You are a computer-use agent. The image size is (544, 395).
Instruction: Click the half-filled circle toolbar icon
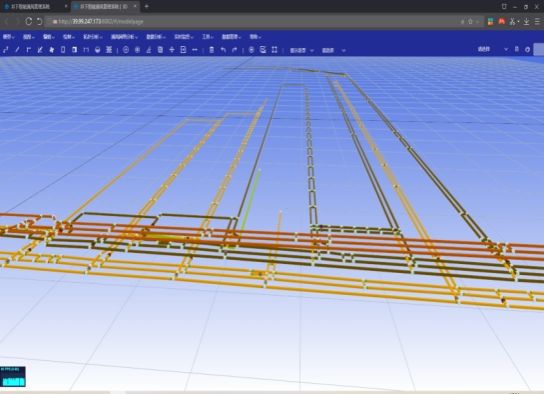click(x=97, y=50)
